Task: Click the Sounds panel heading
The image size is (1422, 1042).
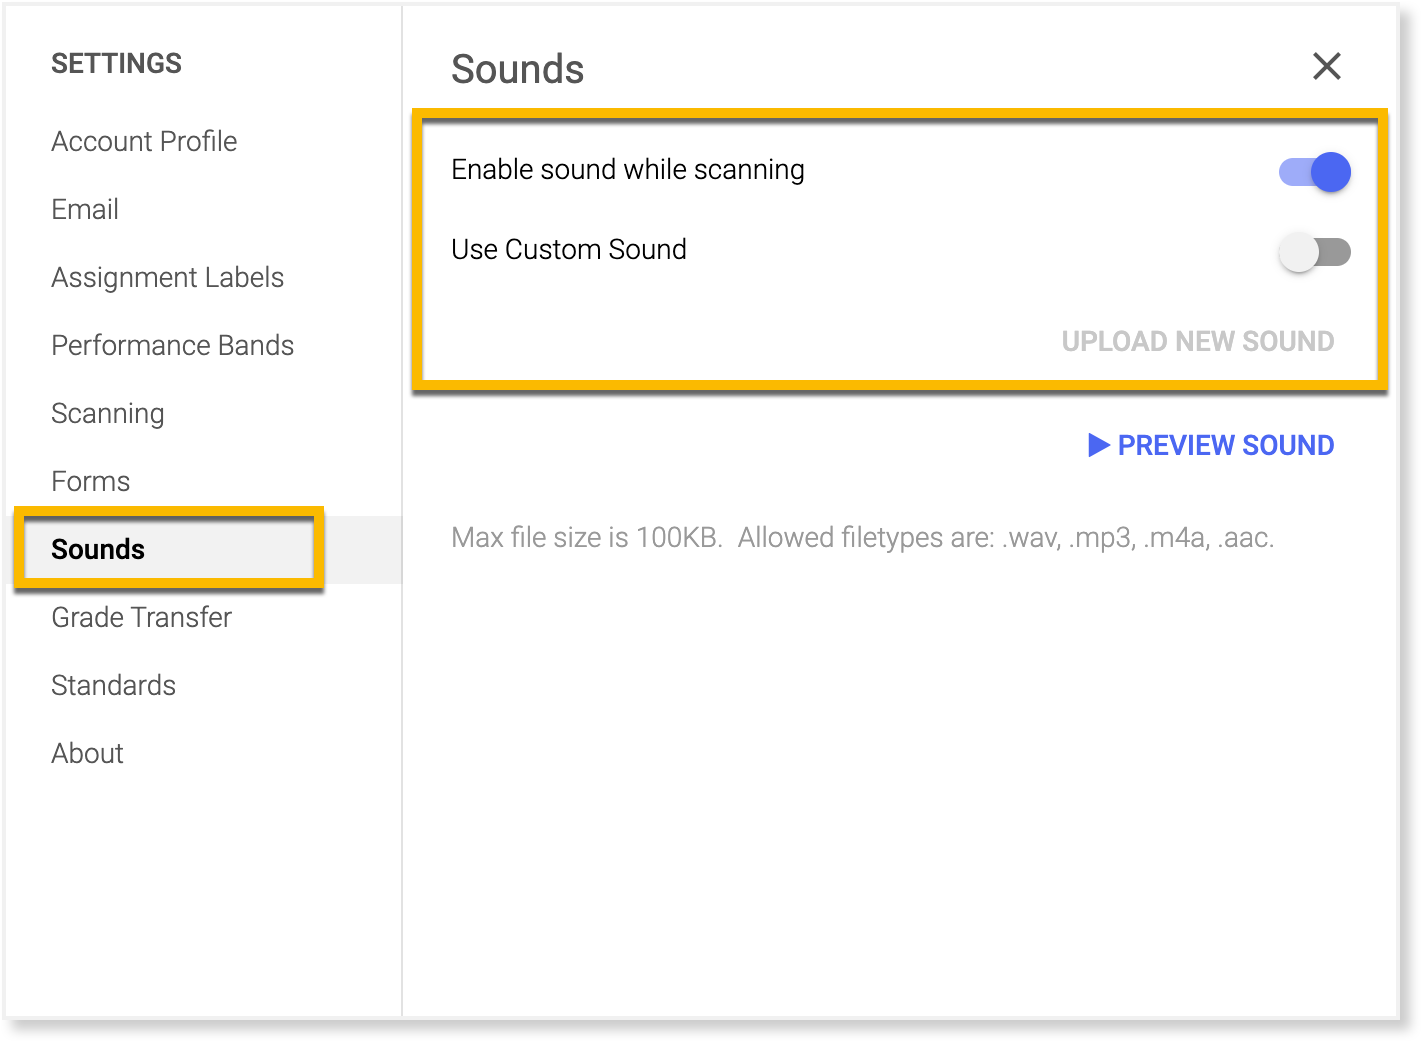Action: pyautogui.click(x=517, y=70)
